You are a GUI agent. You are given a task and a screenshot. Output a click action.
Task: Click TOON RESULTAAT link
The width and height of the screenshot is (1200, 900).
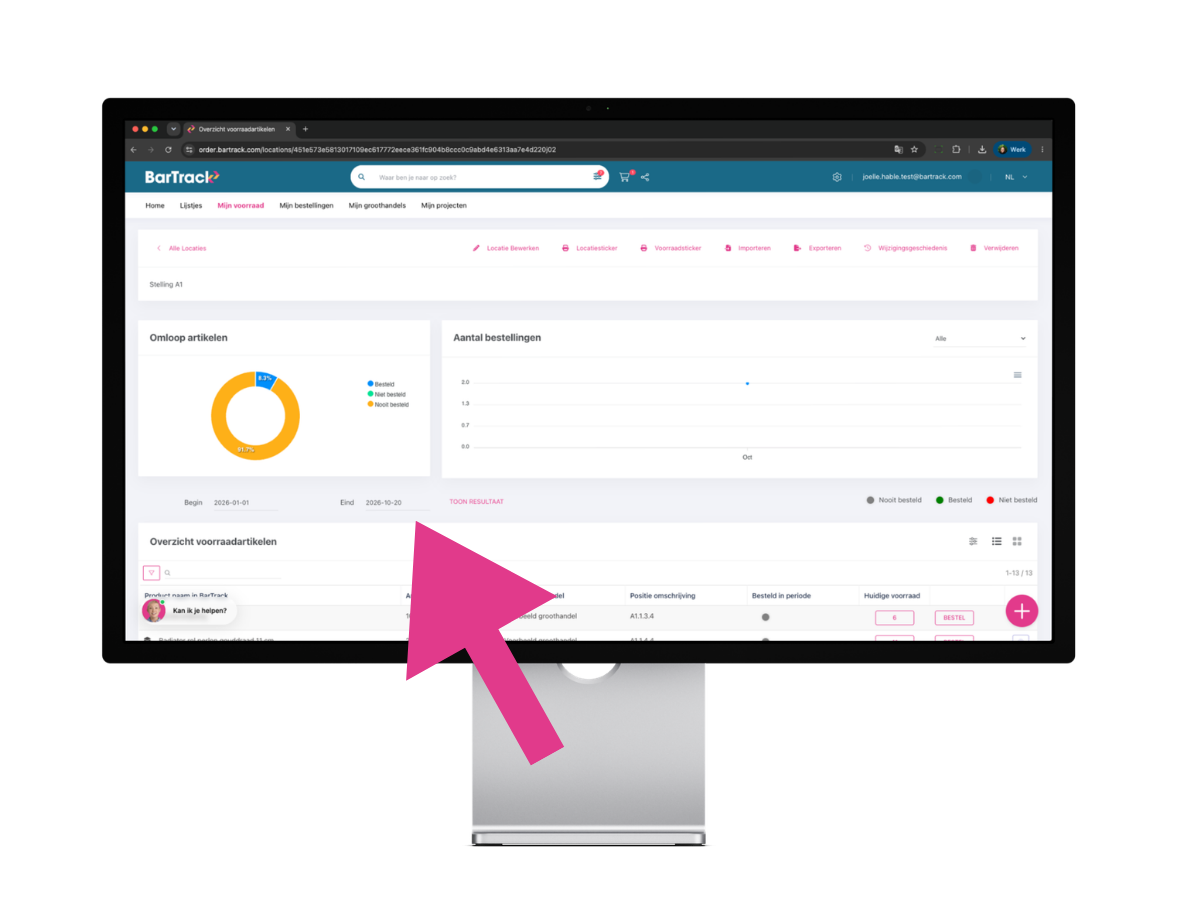[477, 502]
